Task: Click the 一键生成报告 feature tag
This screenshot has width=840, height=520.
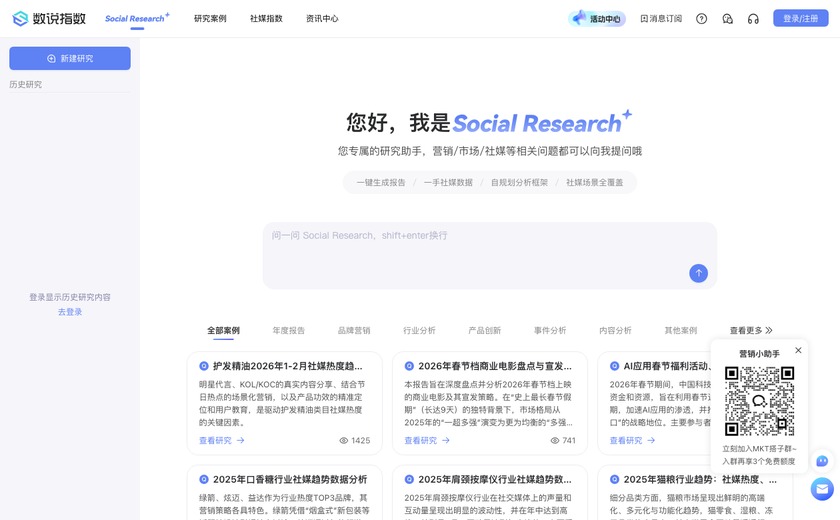Action: [381, 183]
